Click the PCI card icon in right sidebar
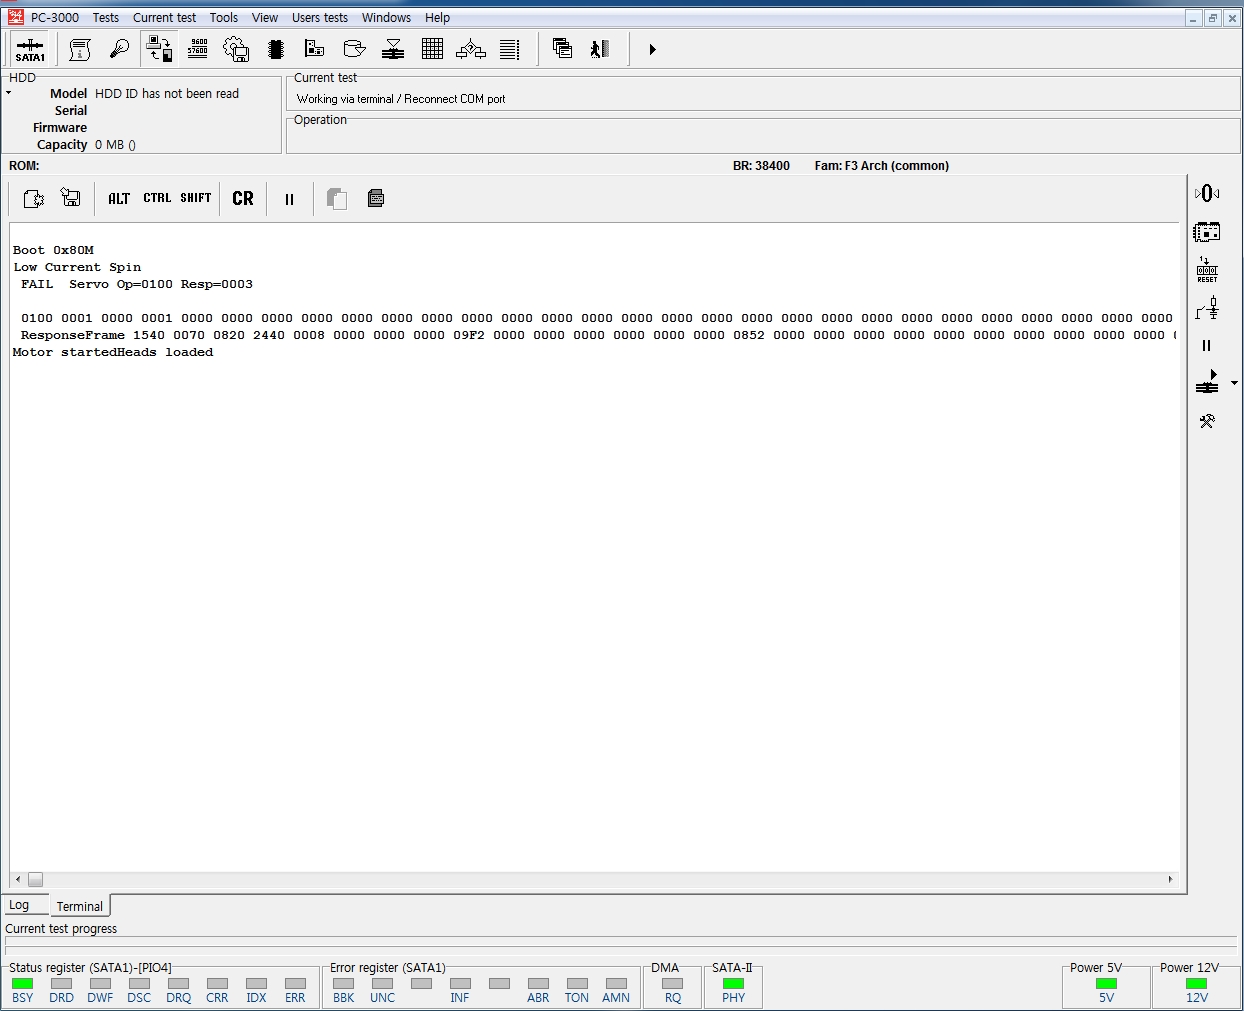Screen dimensions: 1244x1011 pos(1207,232)
